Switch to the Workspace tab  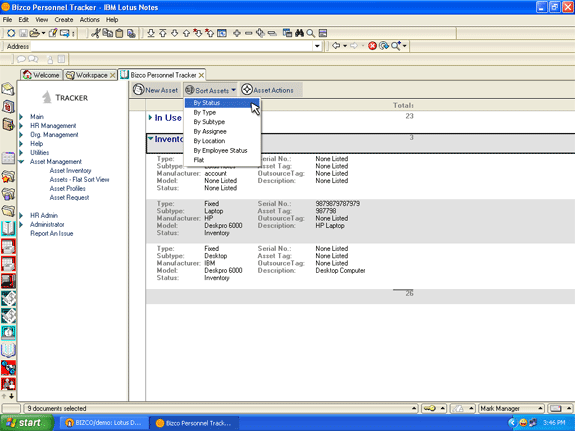coord(90,75)
